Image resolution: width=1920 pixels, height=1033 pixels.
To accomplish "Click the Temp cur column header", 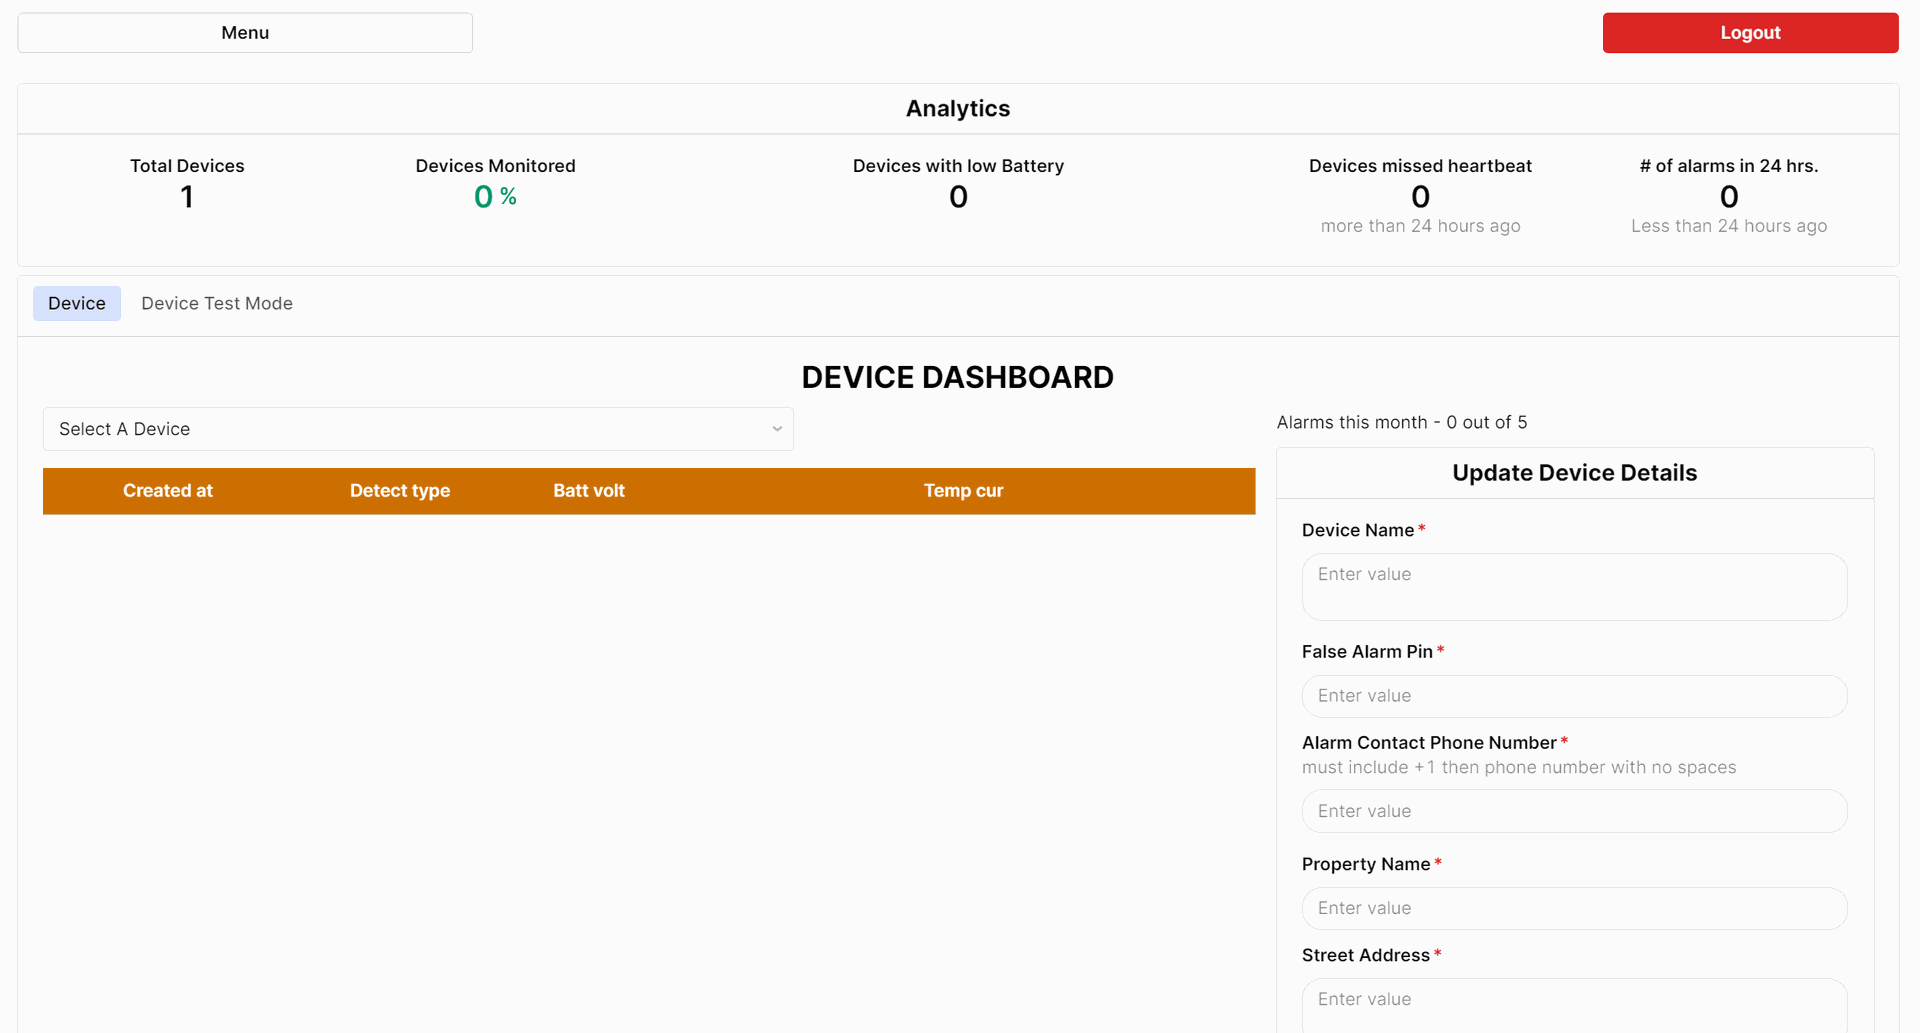I will (x=963, y=491).
